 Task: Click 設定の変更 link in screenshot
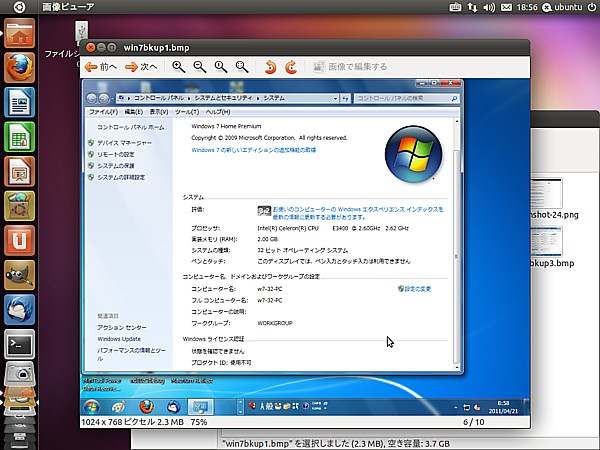tap(417, 289)
